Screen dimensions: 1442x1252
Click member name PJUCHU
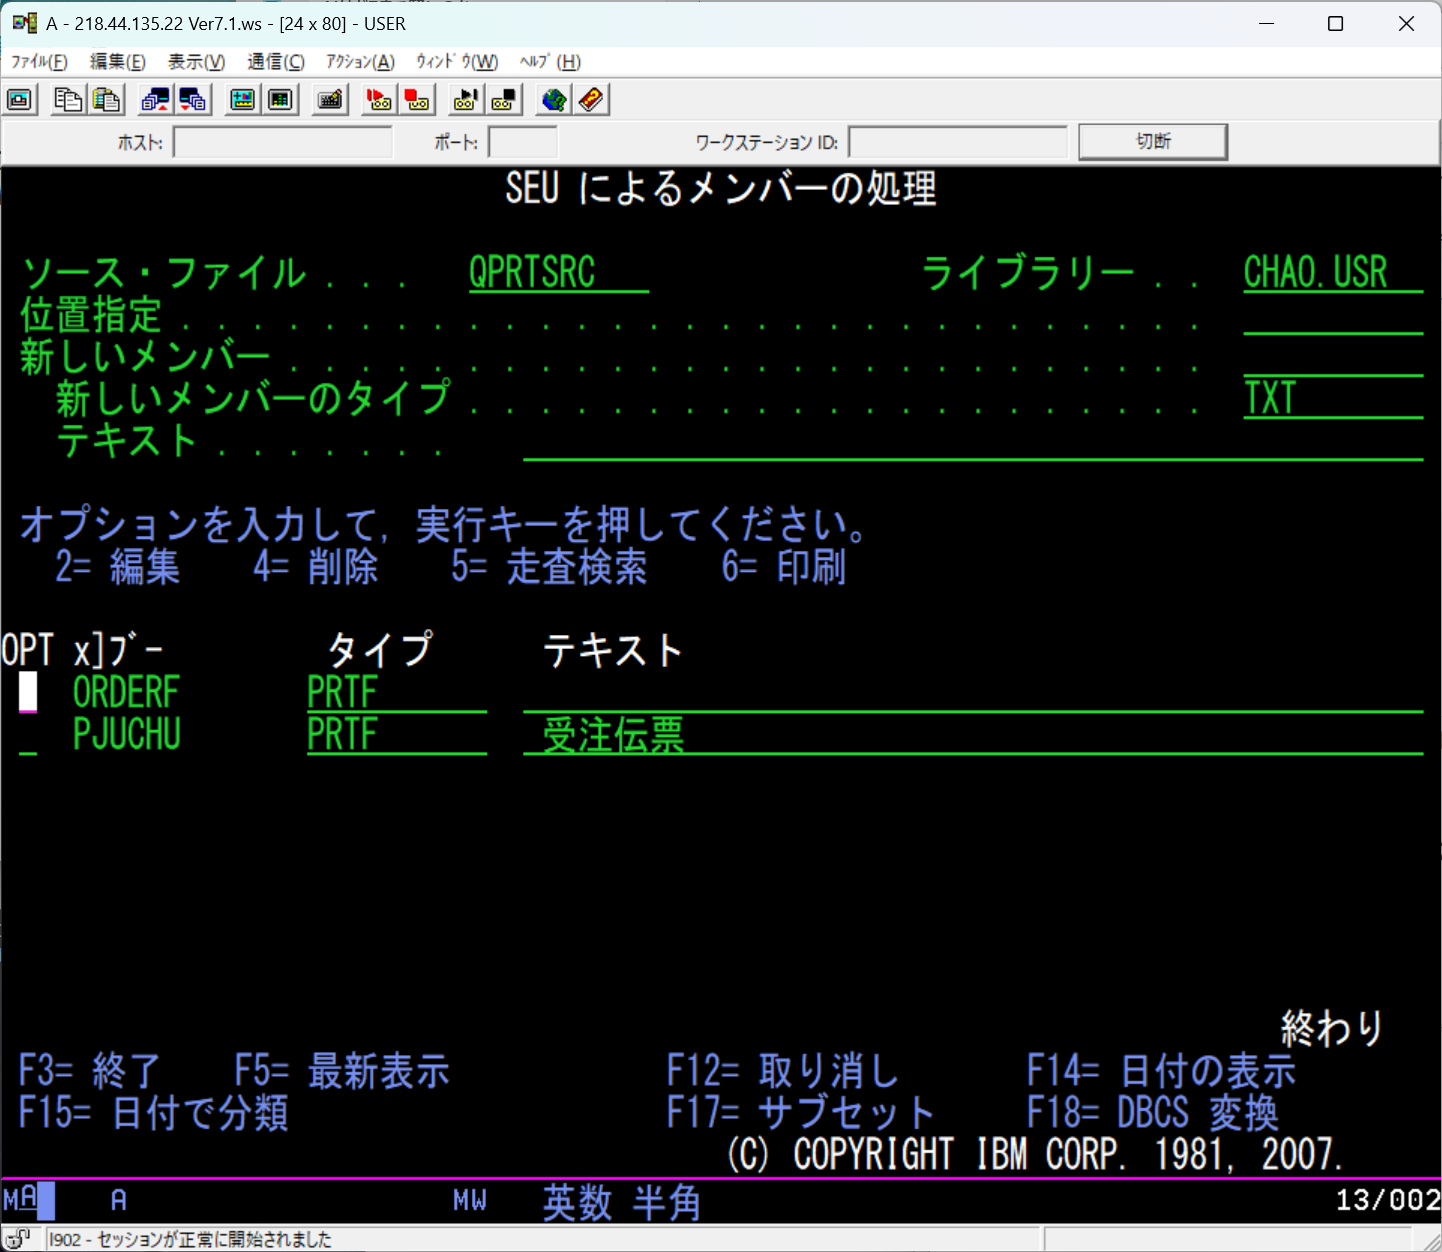click(127, 734)
